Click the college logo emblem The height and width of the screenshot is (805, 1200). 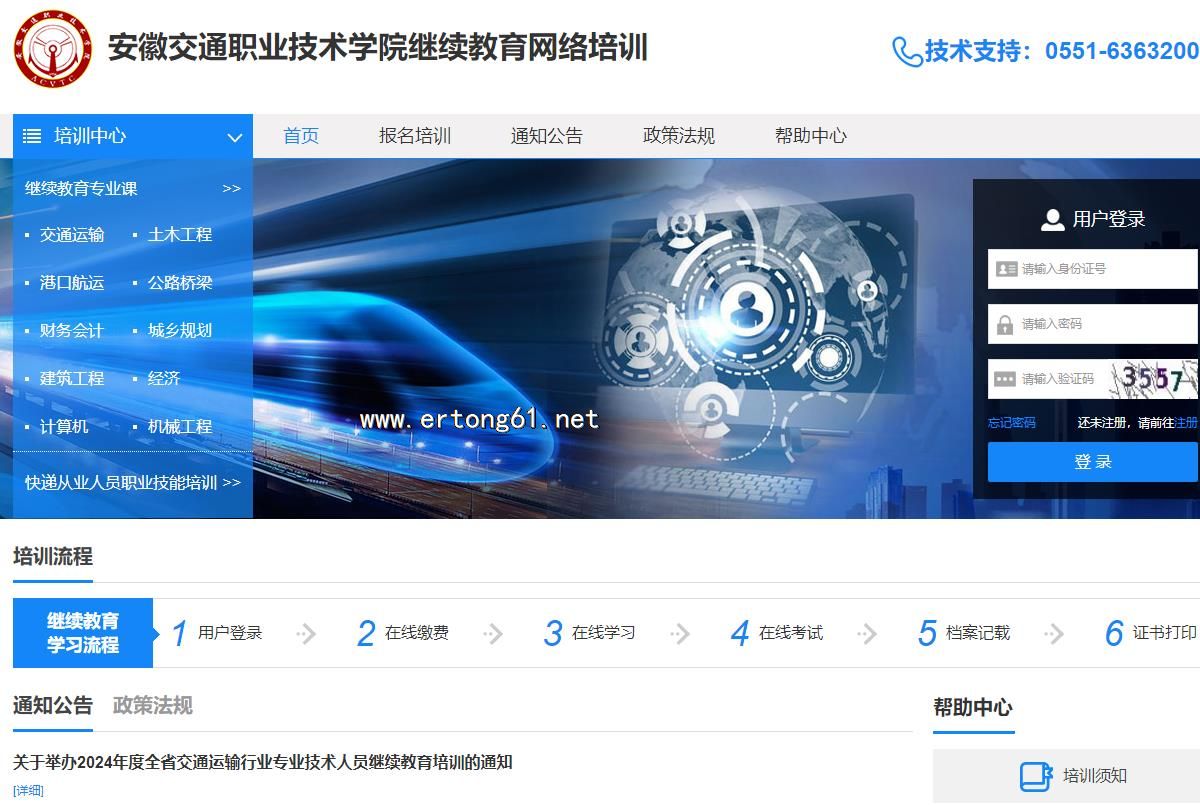[x=53, y=48]
